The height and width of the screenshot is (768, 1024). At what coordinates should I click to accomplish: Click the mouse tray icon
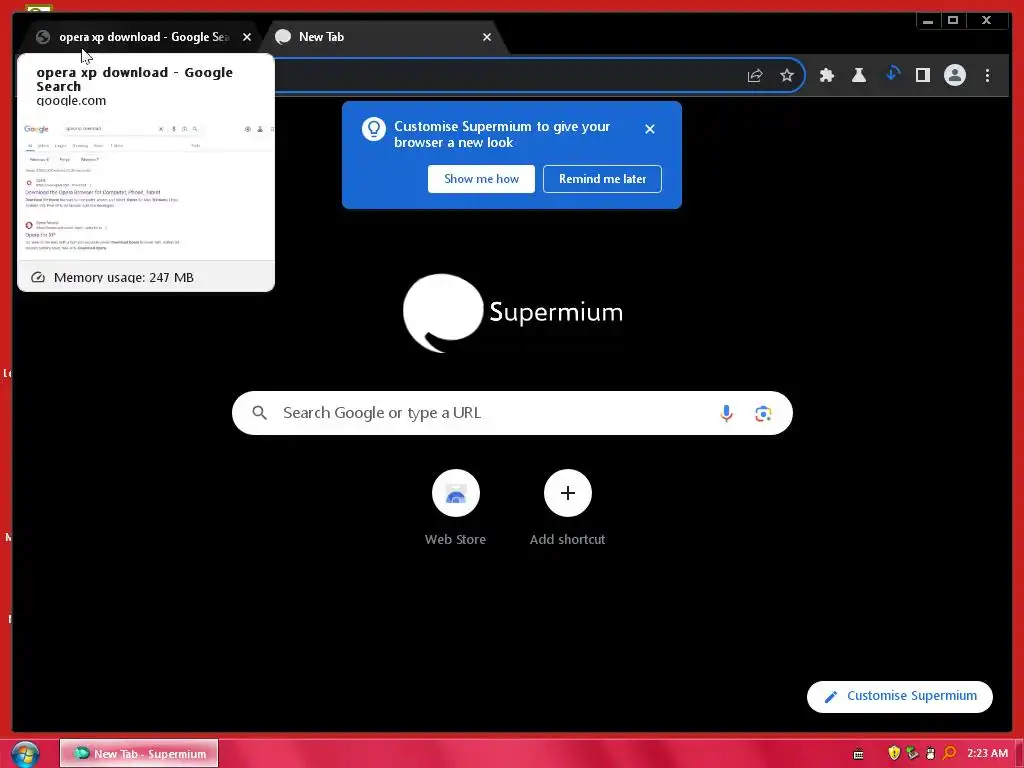[x=931, y=753]
